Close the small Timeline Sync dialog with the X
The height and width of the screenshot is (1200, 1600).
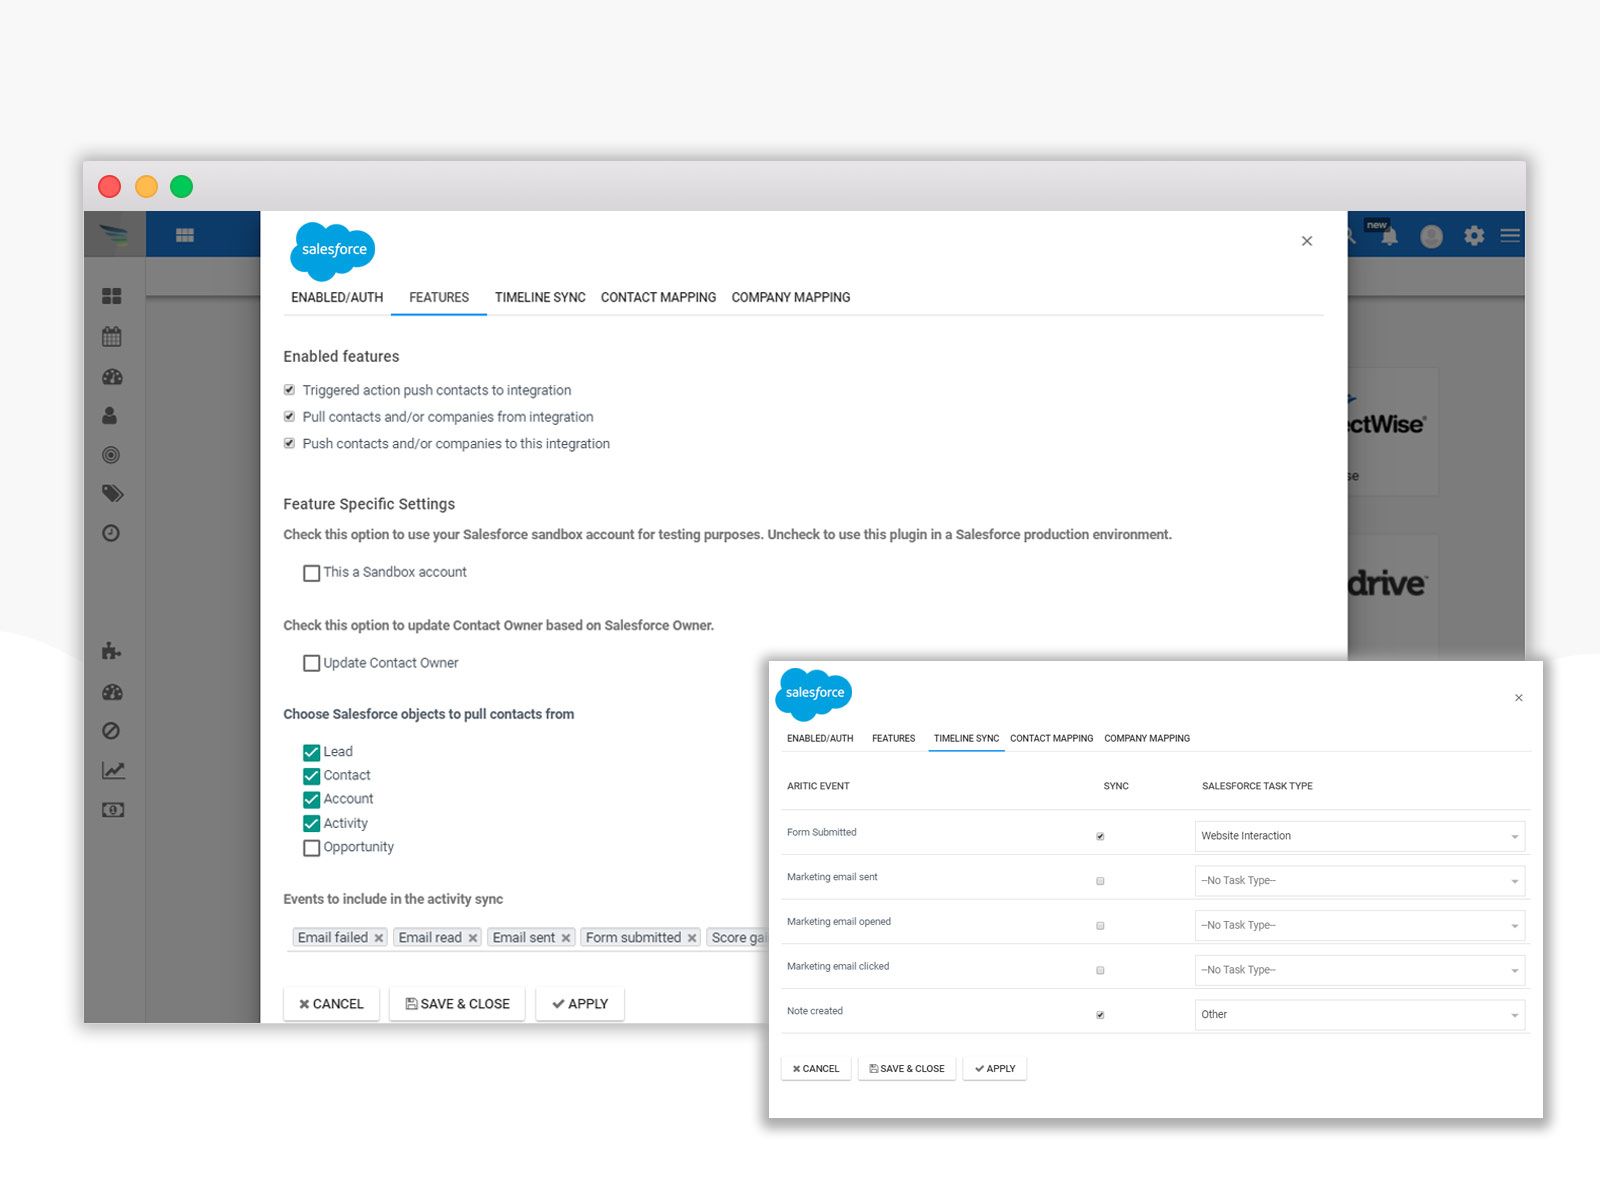(1519, 698)
